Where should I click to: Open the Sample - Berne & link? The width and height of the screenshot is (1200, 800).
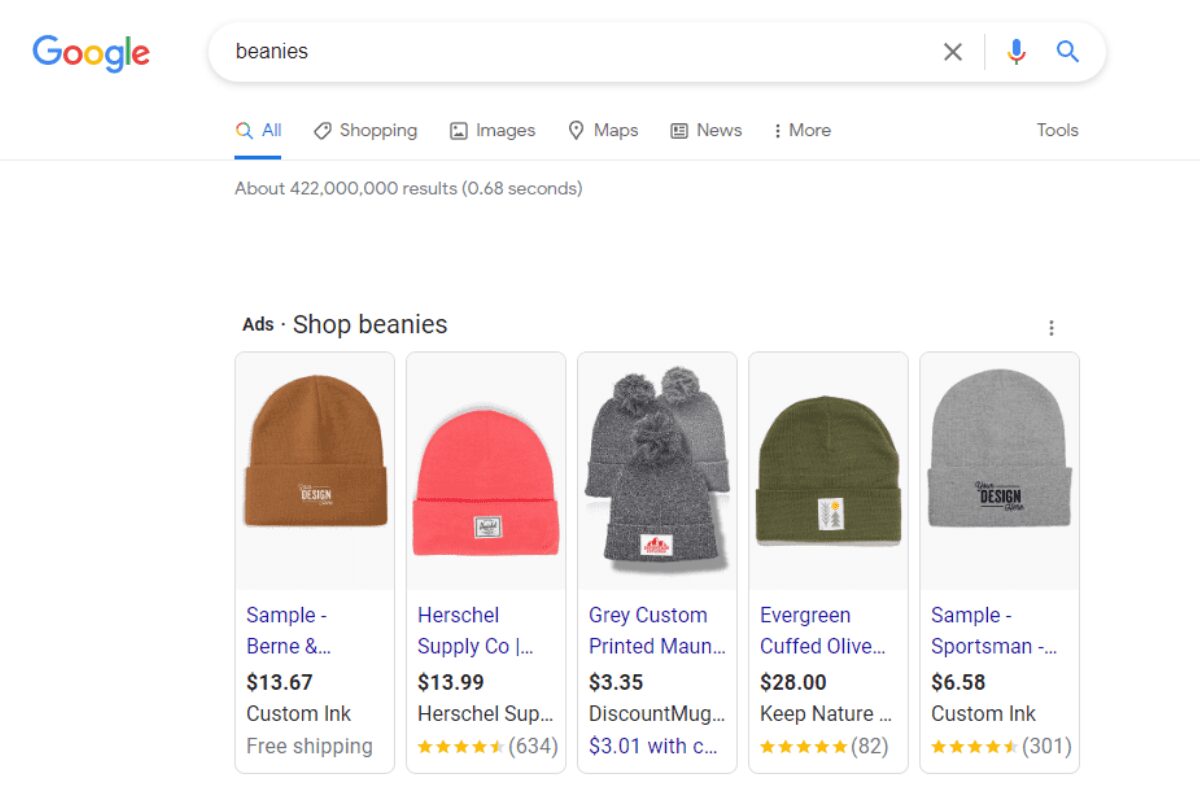289,631
